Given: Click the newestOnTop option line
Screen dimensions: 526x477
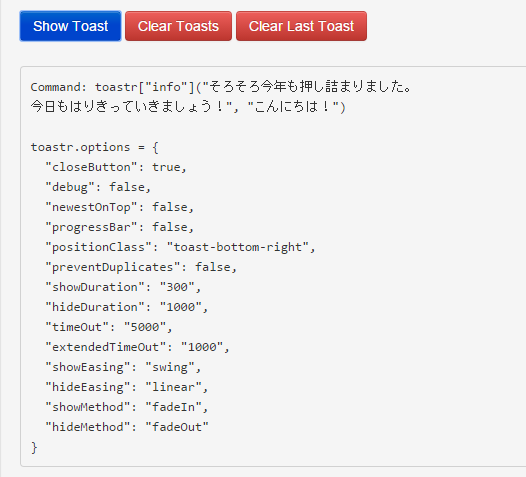Looking at the screenshot, I should pyautogui.click(x=119, y=207).
